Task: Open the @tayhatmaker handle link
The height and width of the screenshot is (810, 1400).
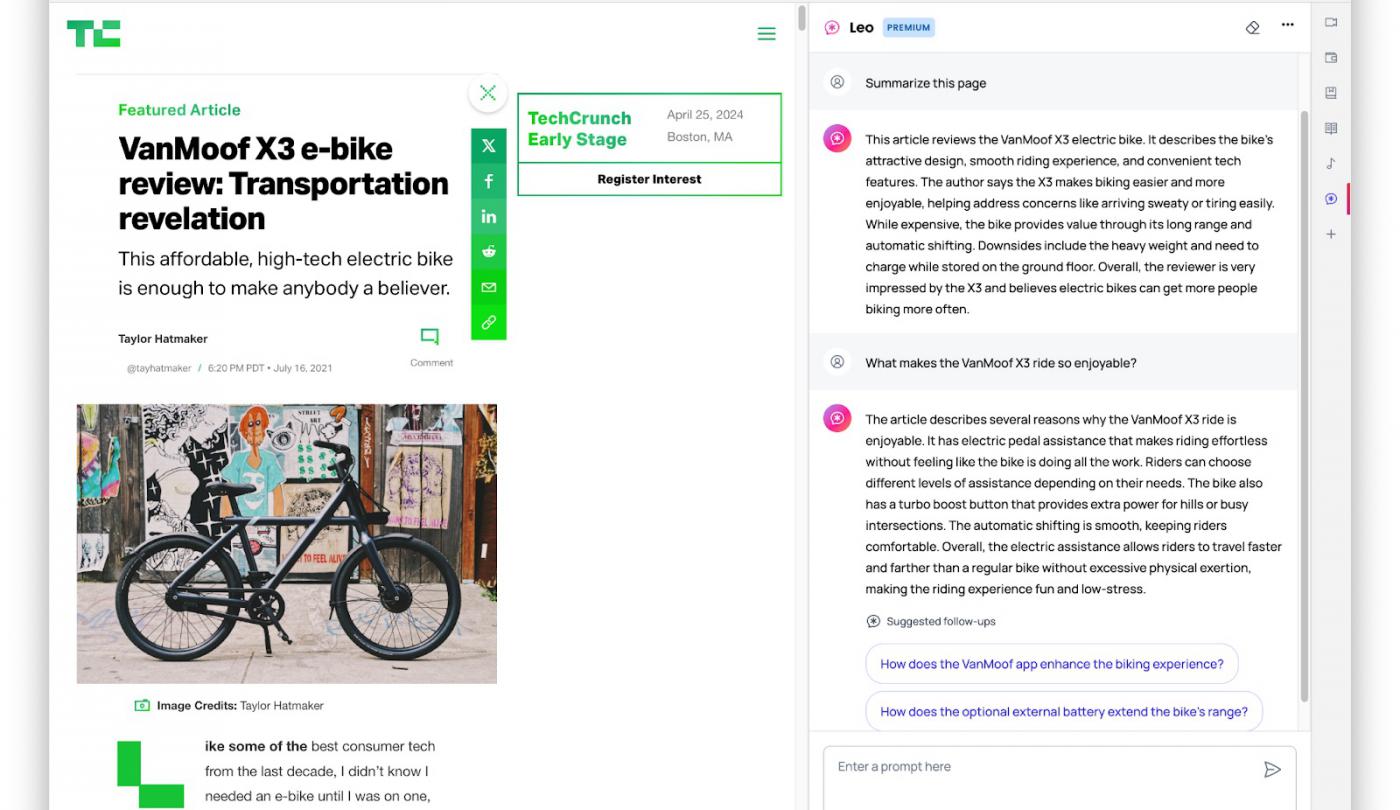Action: coord(159,368)
